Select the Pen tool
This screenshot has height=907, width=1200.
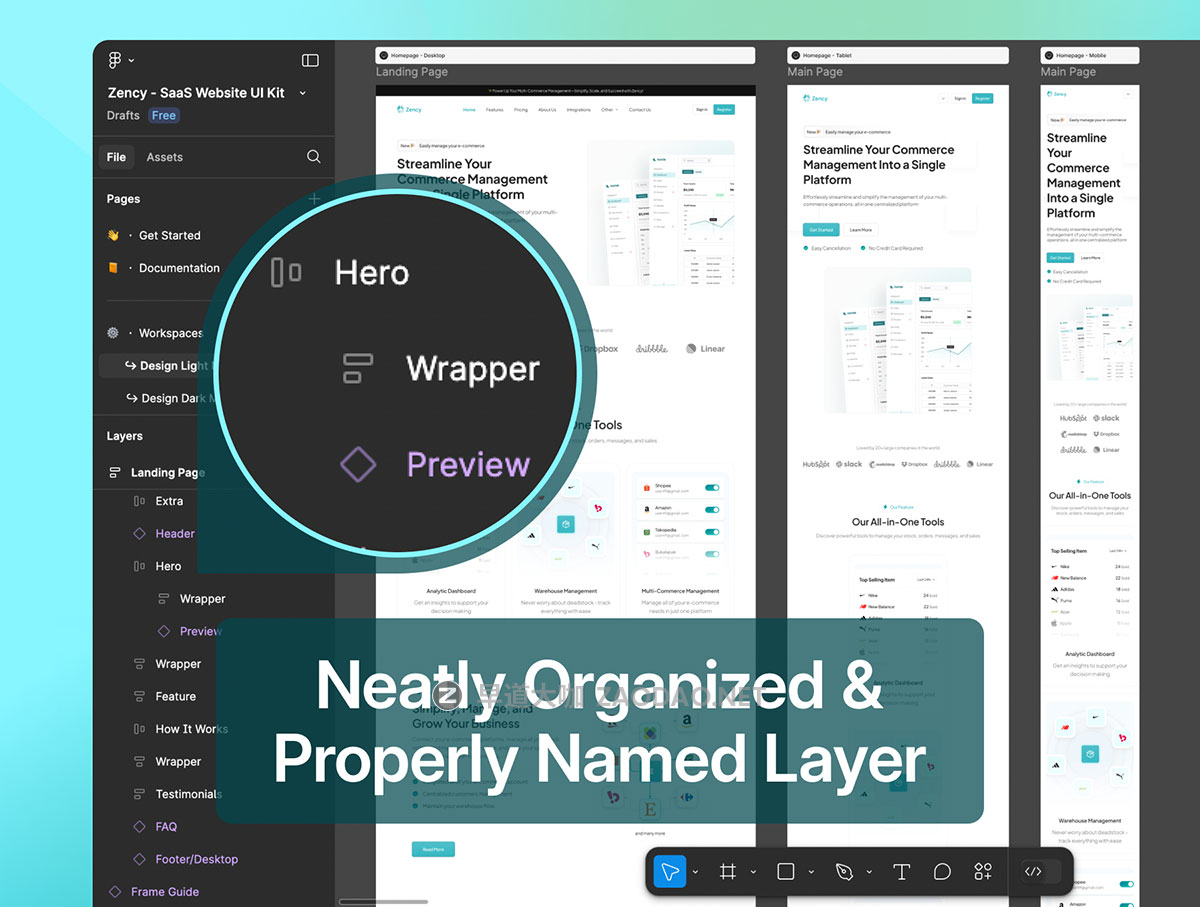pos(844,872)
